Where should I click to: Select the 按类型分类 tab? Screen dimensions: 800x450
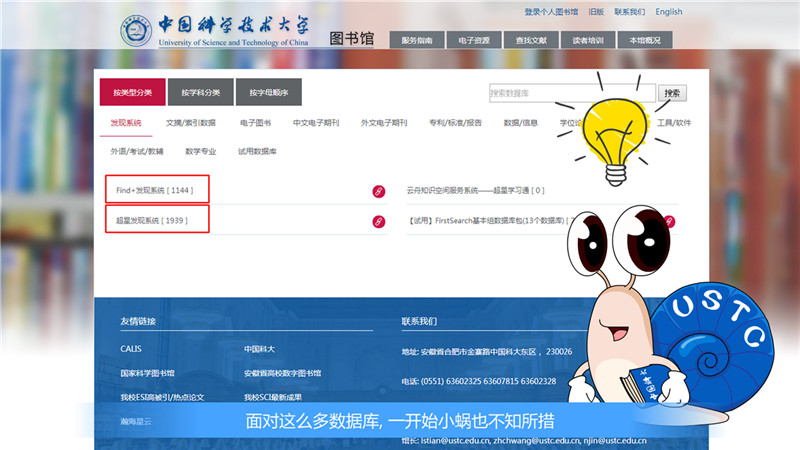133,92
